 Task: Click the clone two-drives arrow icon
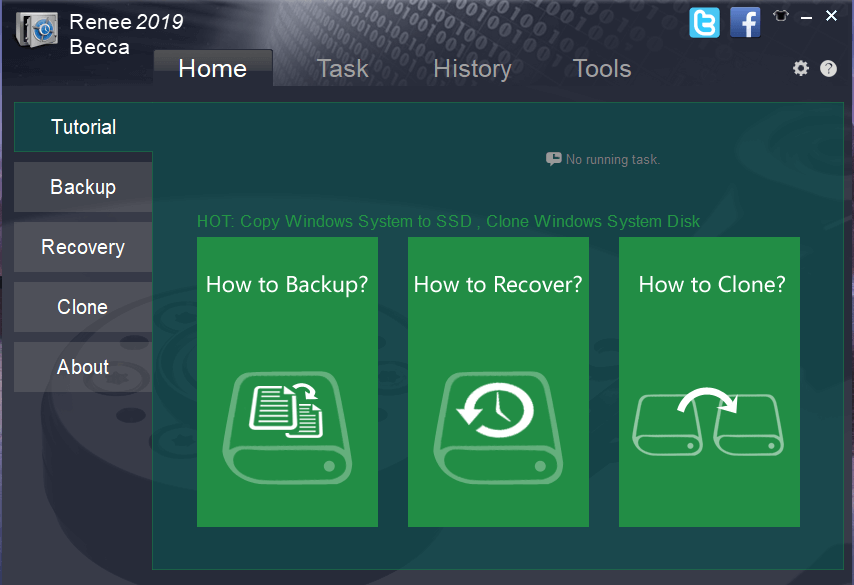tap(708, 420)
